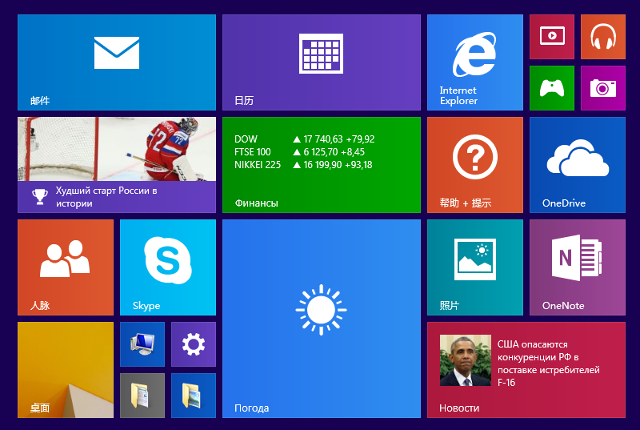
Task: Click the Skype label text
Action: [x=146, y=306]
